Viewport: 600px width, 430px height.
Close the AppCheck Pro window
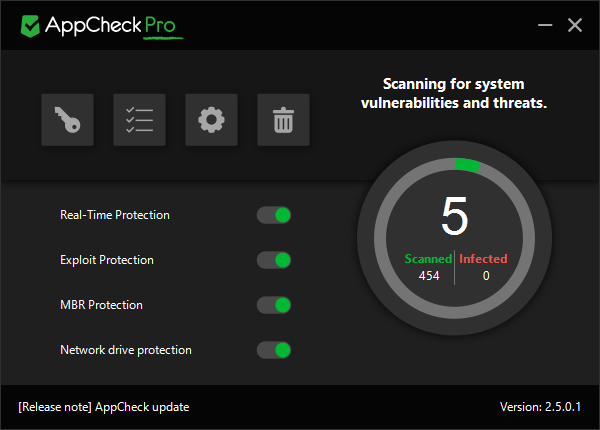click(x=574, y=25)
